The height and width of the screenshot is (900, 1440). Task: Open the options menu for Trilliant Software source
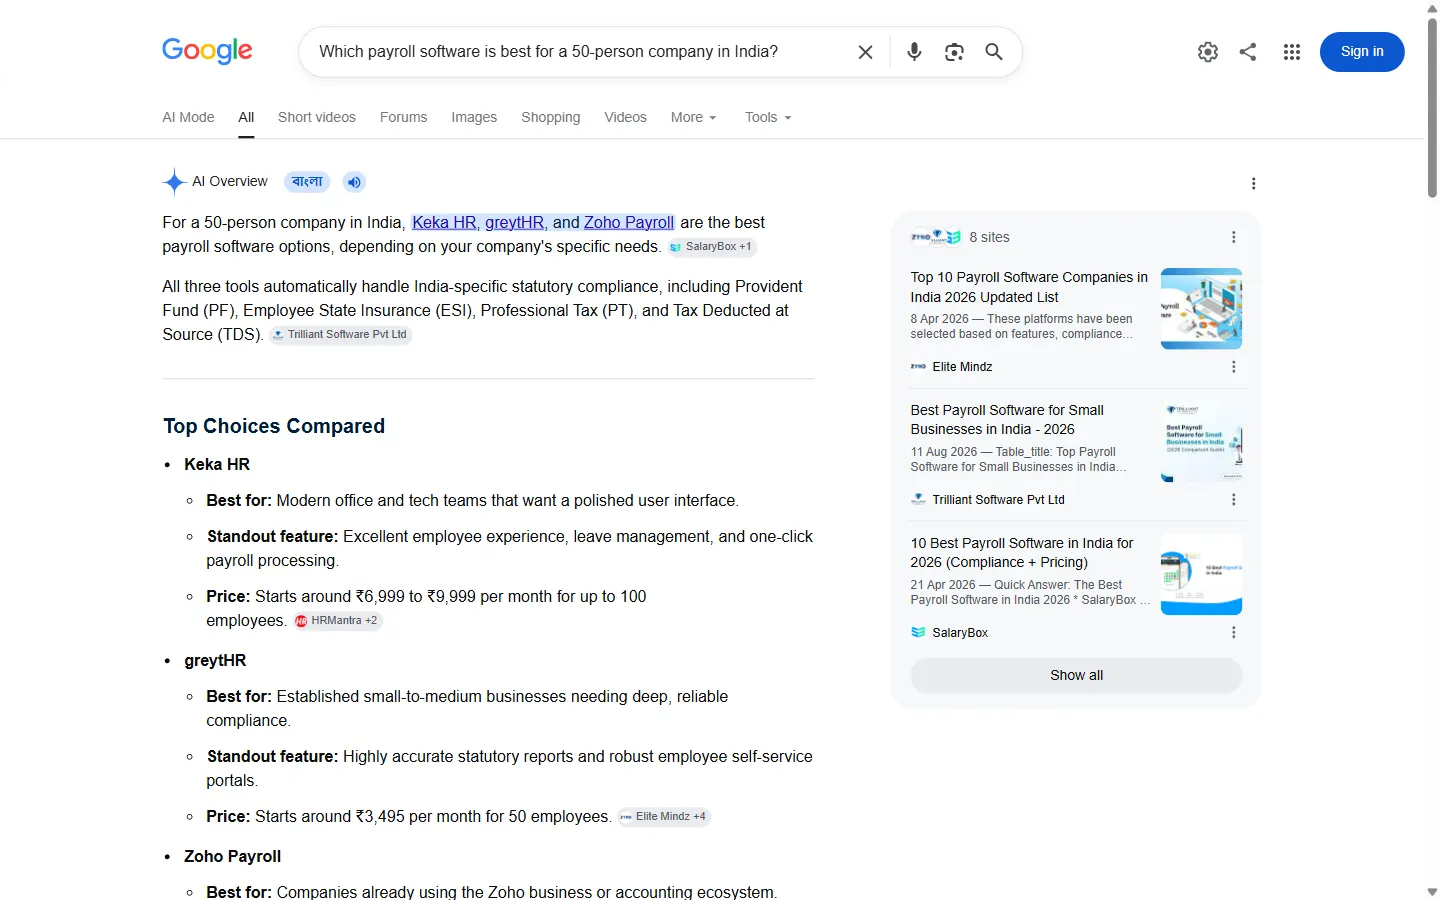click(1233, 500)
